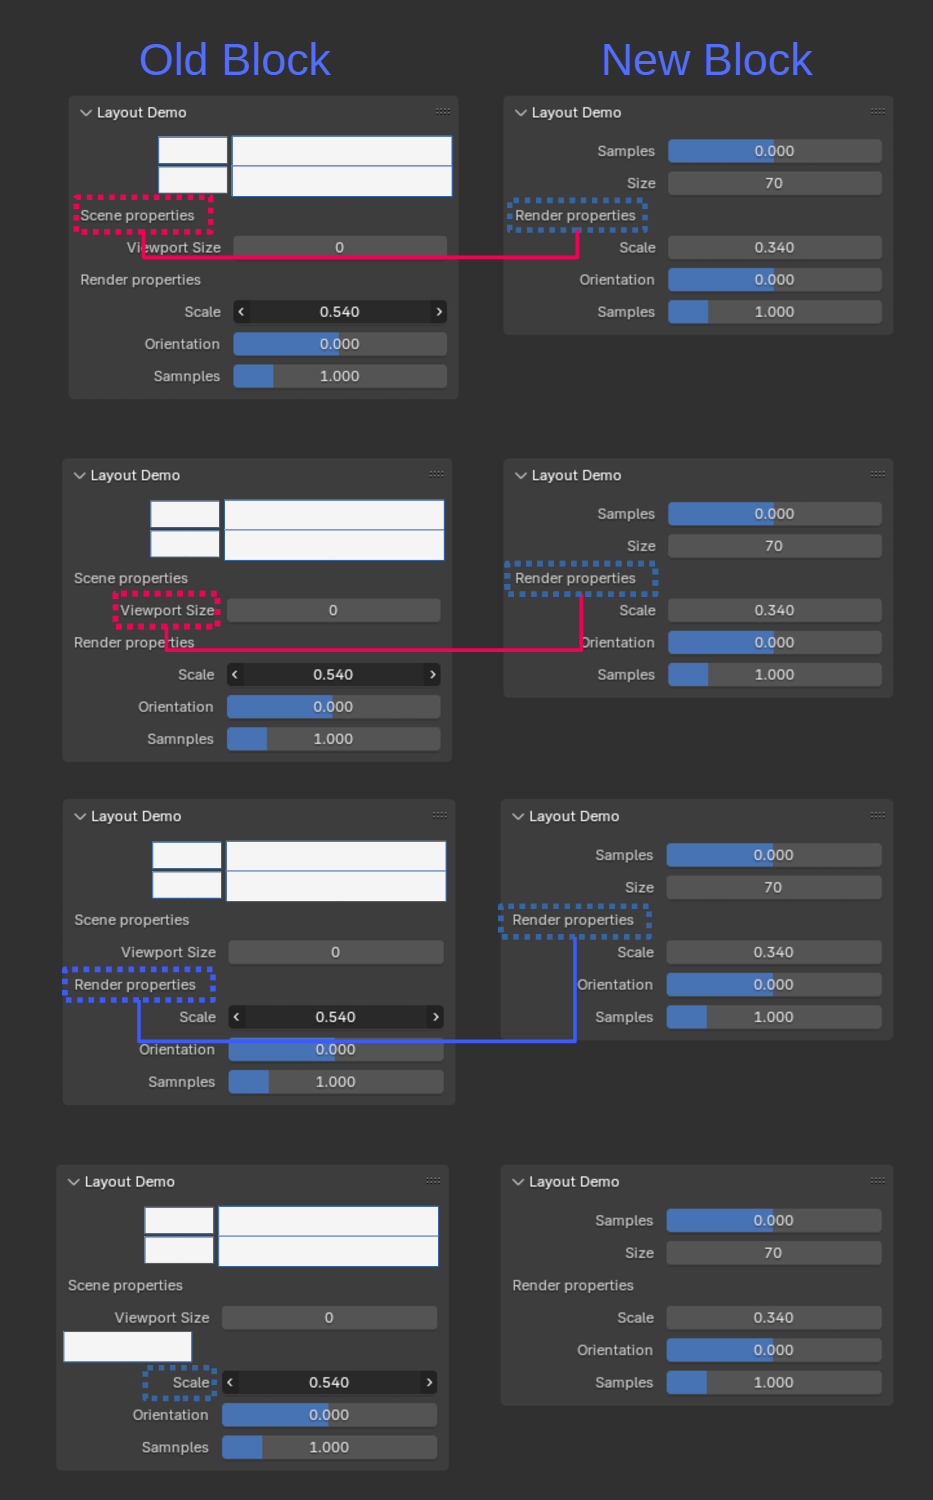The height and width of the screenshot is (1500, 933).
Task: Click Scale 0.340 slider in bottom New Block panel
Action: click(774, 1318)
